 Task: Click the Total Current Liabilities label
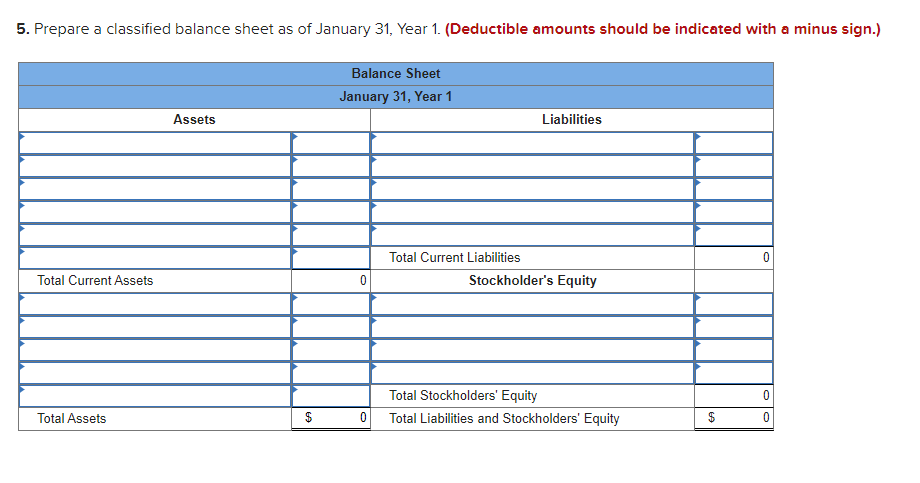click(455, 258)
